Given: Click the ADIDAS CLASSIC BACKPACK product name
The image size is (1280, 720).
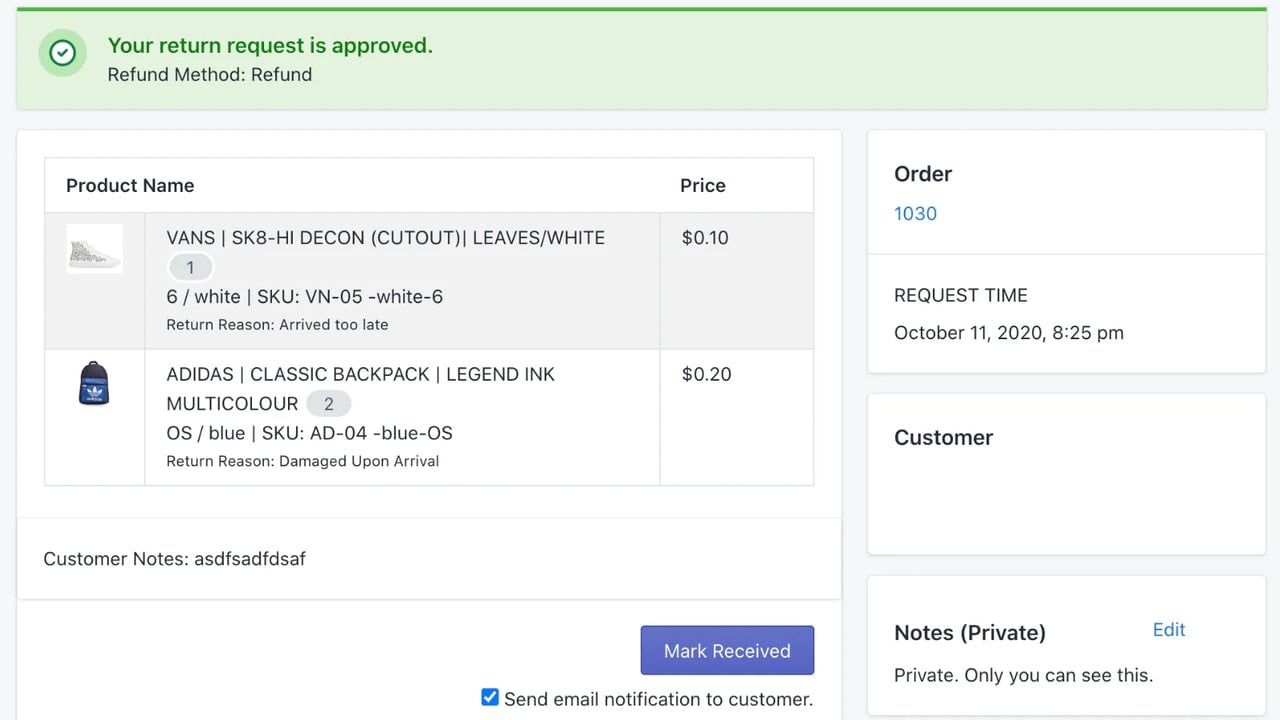Looking at the screenshot, I should tap(361, 389).
